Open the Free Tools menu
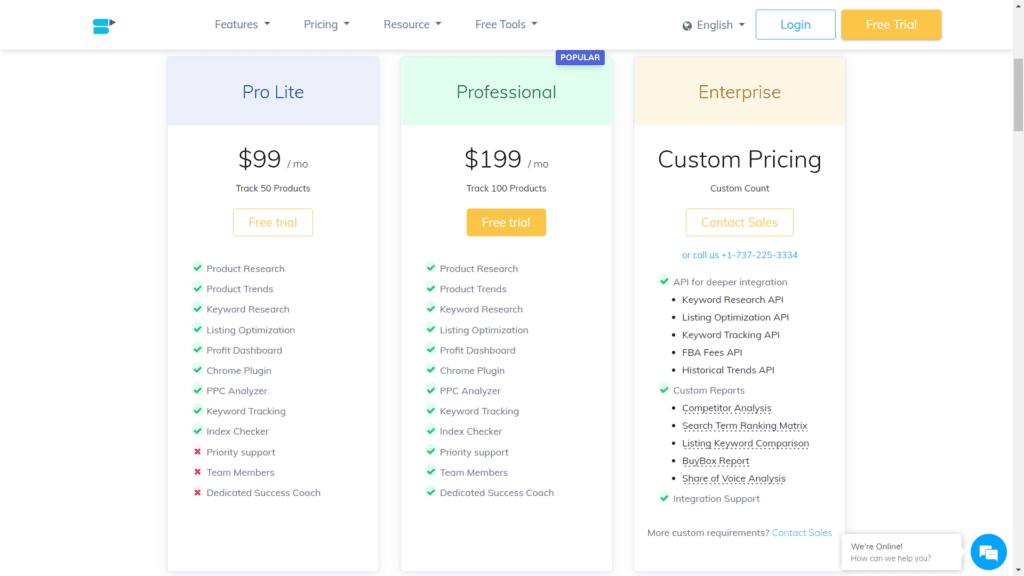Image resolution: width=1024 pixels, height=576 pixels. tap(506, 24)
